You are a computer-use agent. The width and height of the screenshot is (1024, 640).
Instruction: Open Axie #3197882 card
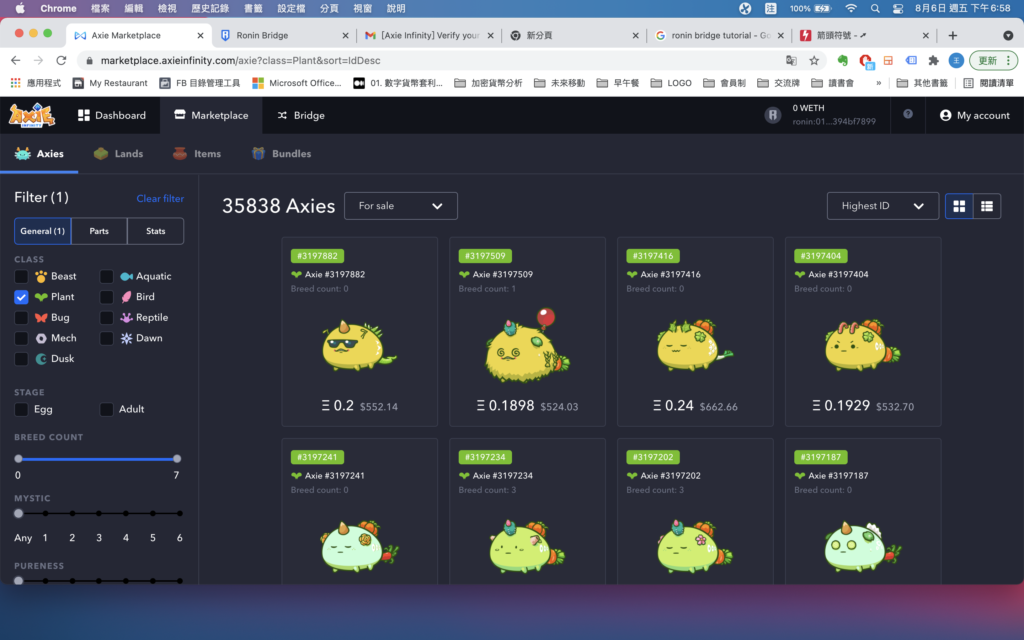359,332
